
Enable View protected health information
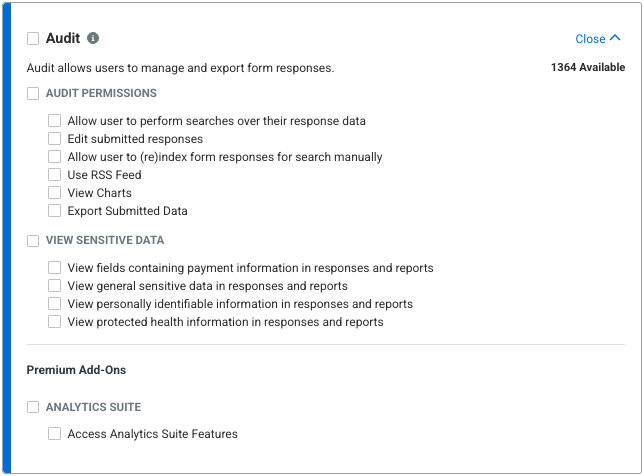pyautogui.click(x=55, y=322)
